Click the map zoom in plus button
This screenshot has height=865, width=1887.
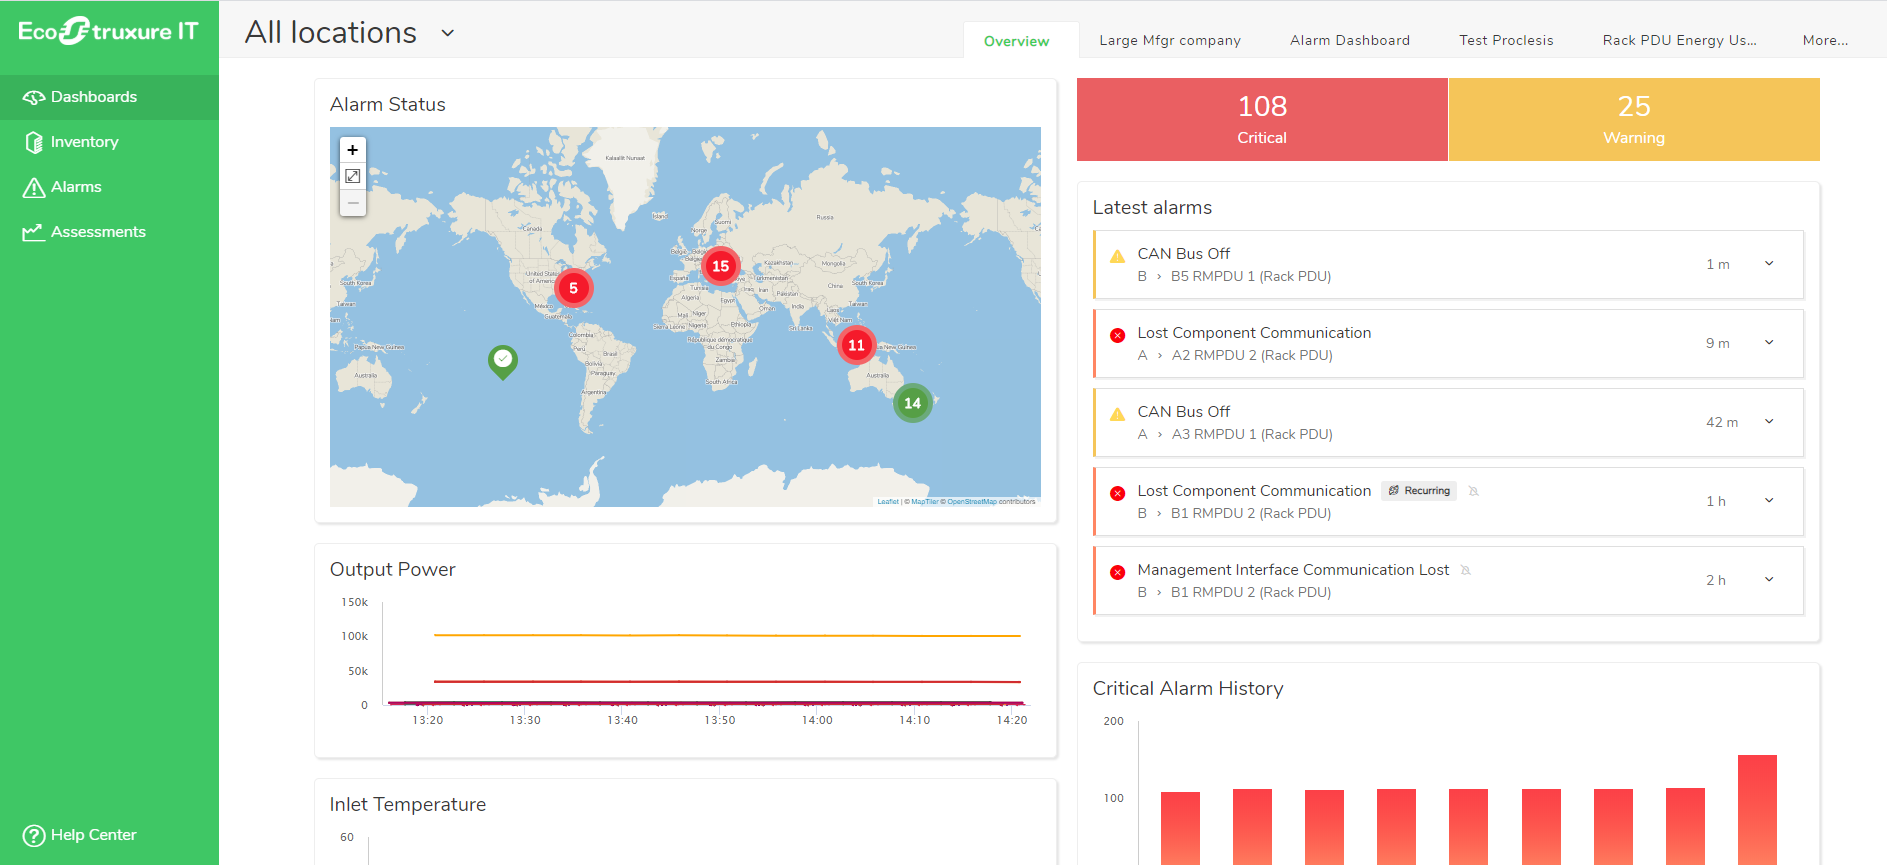coord(352,150)
